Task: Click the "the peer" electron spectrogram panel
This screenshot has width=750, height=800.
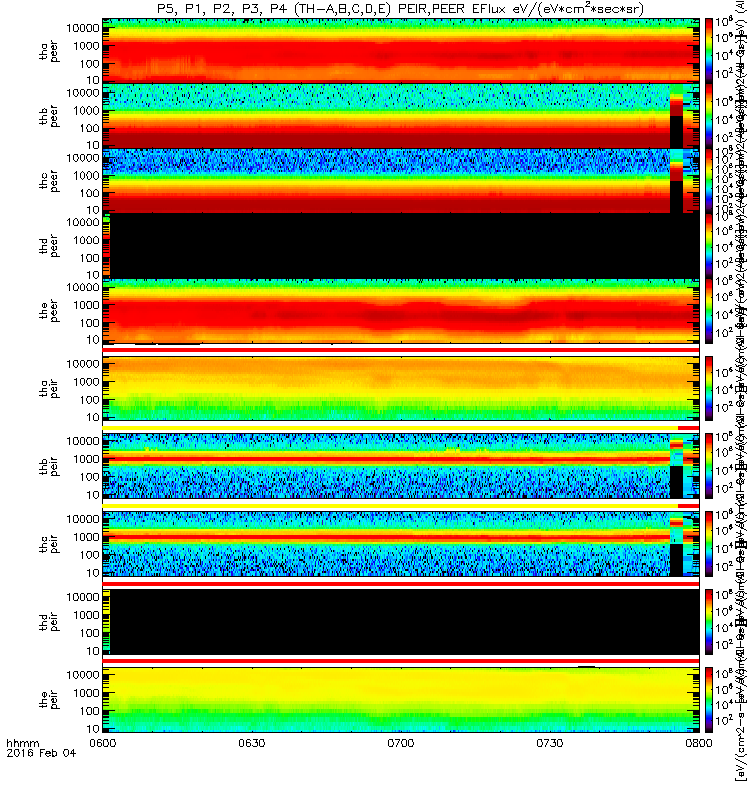Action: pyautogui.click(x=401, y=311)
